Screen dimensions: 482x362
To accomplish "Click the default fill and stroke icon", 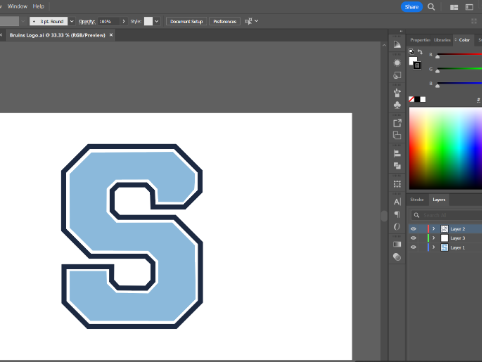I will (x=412, y=51).
